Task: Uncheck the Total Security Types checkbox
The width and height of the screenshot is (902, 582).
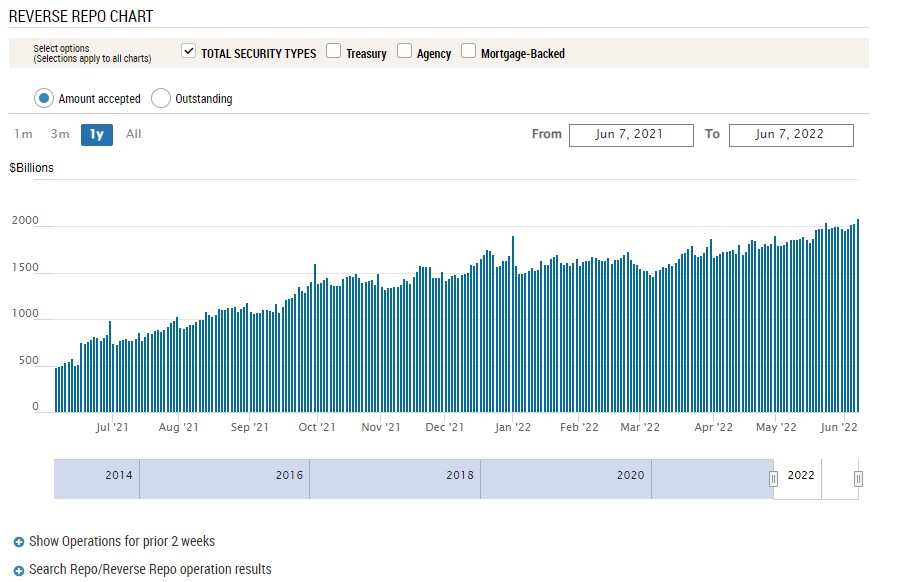Action: pyautogui.click(x=189, y=52)
